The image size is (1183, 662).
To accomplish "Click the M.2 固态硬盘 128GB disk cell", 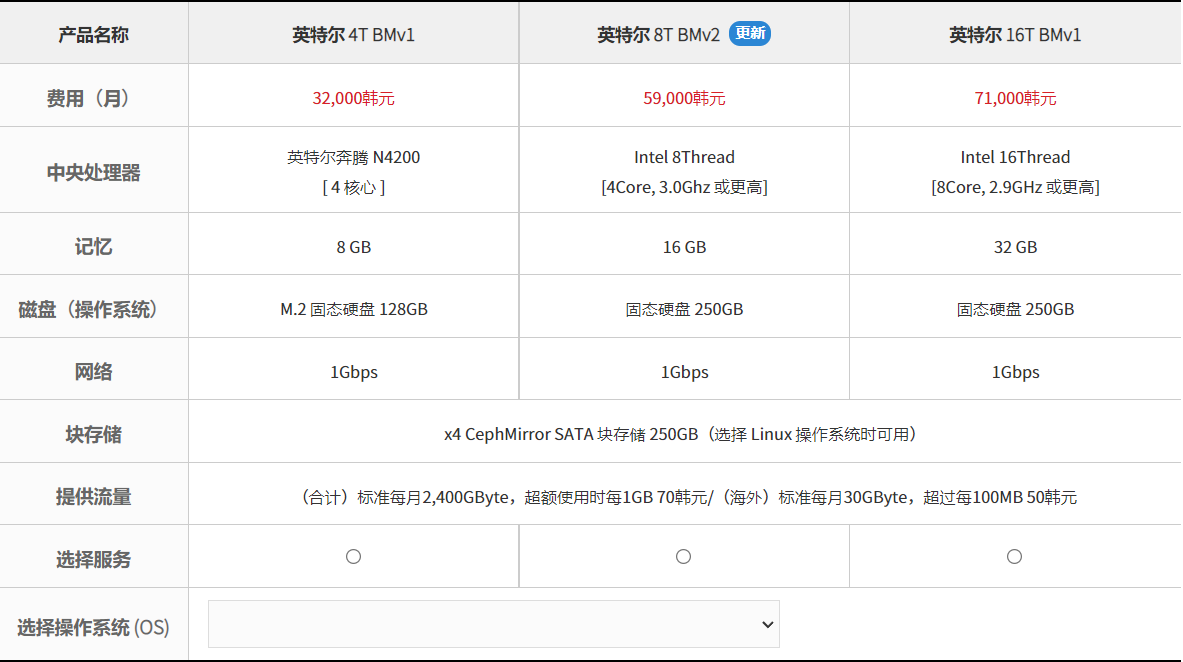I will coord(354,309).
